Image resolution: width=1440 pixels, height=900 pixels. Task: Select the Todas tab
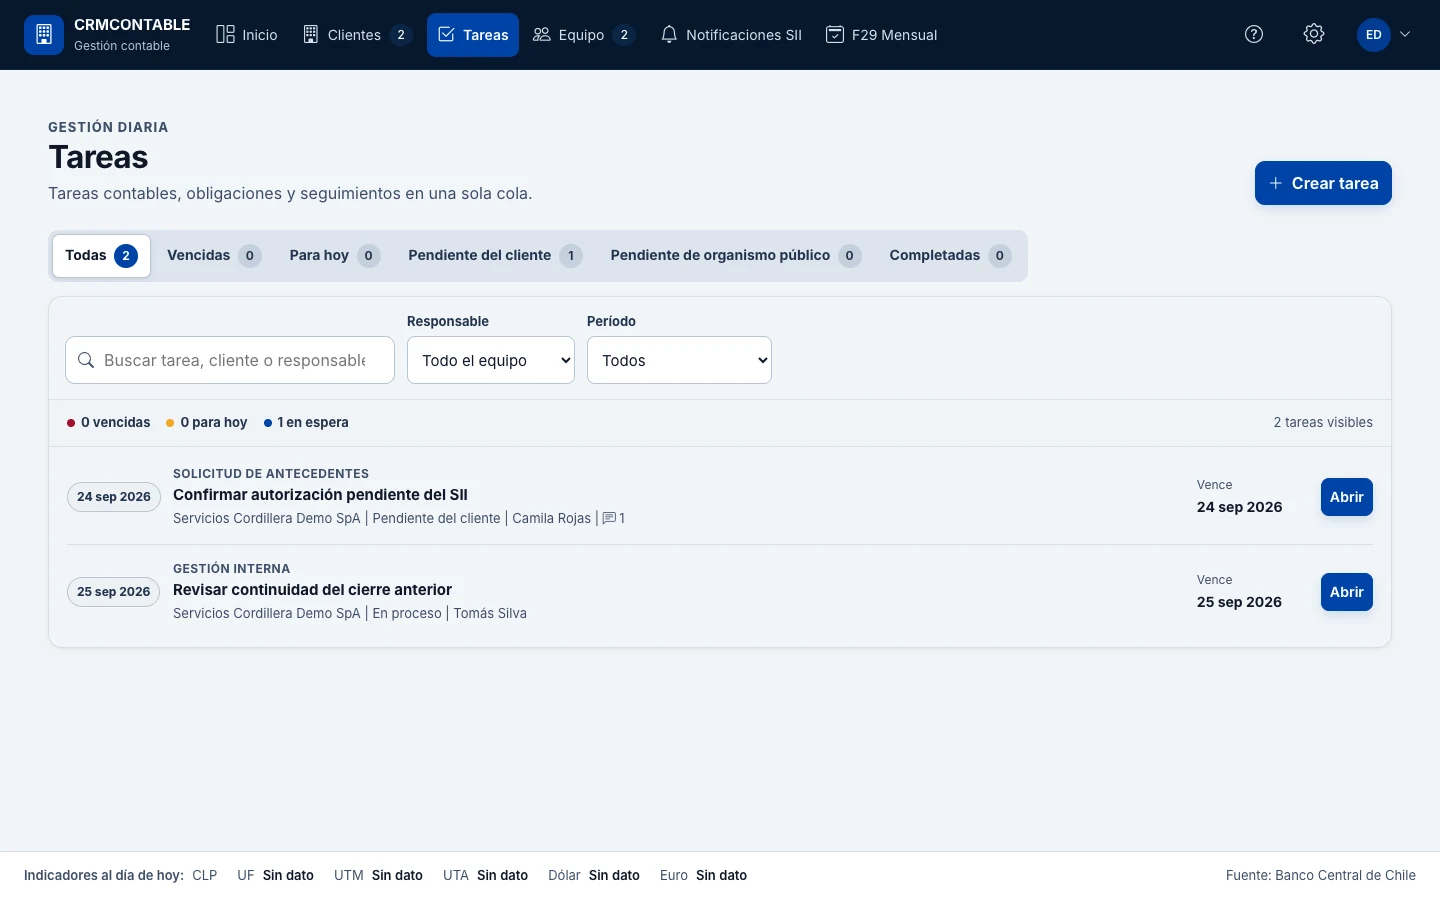(101, 256)
